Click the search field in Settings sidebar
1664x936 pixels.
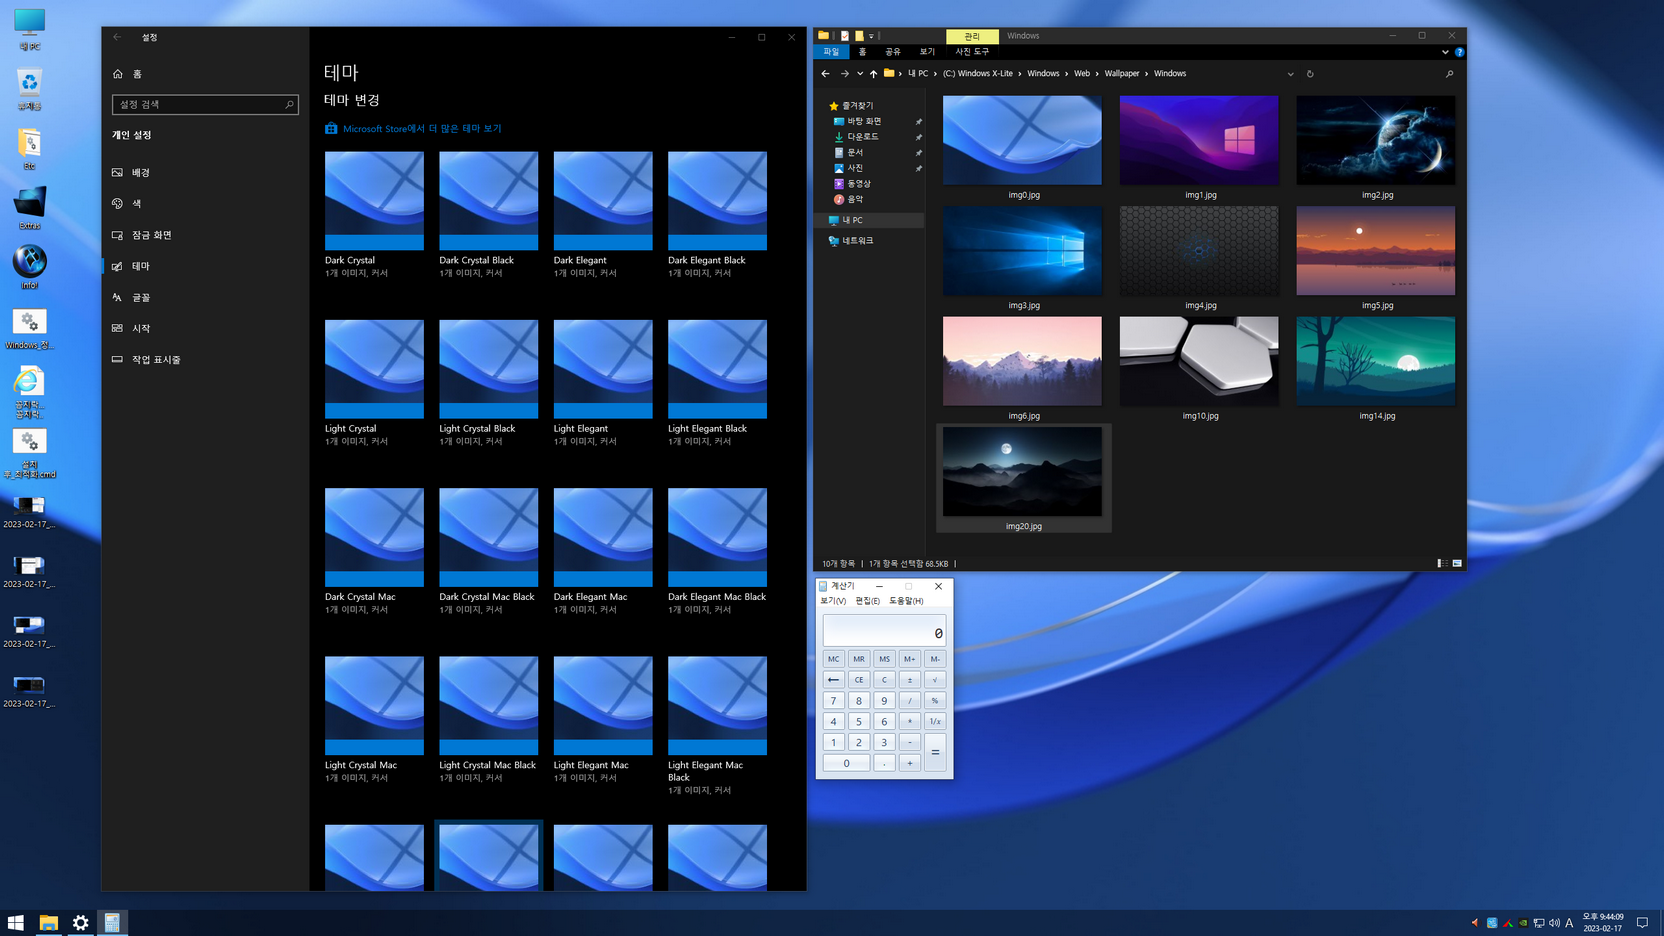click(205, 104)
